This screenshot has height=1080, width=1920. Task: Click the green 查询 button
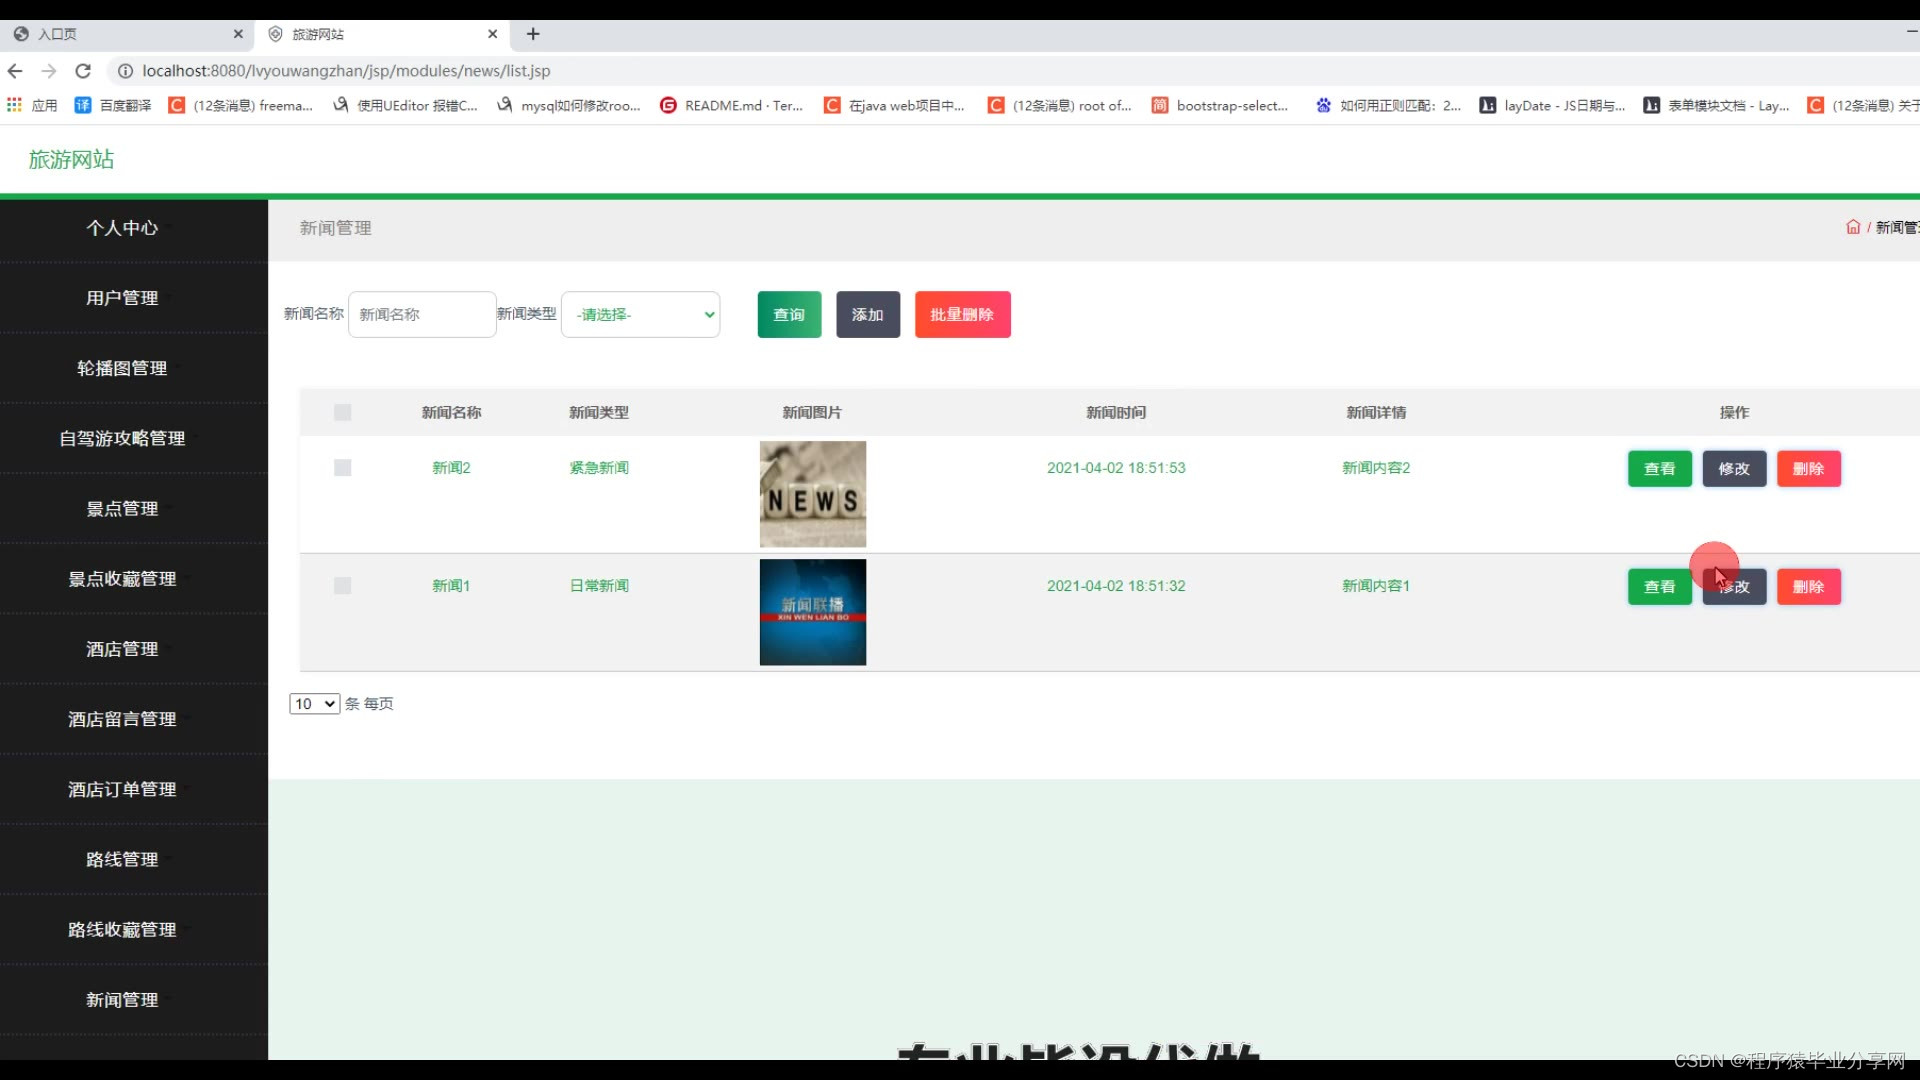pos(789,314)
